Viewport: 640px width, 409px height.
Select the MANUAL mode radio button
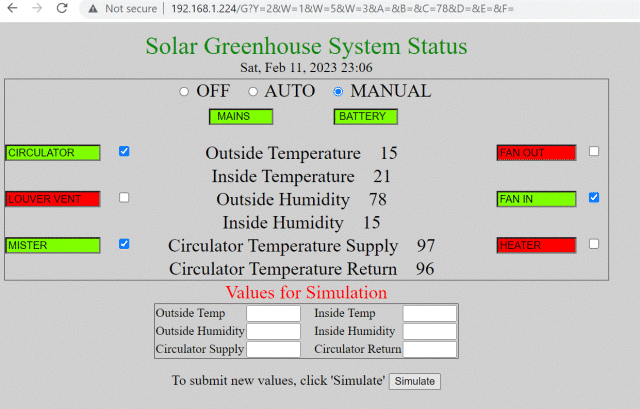click(x=338, y=92)
